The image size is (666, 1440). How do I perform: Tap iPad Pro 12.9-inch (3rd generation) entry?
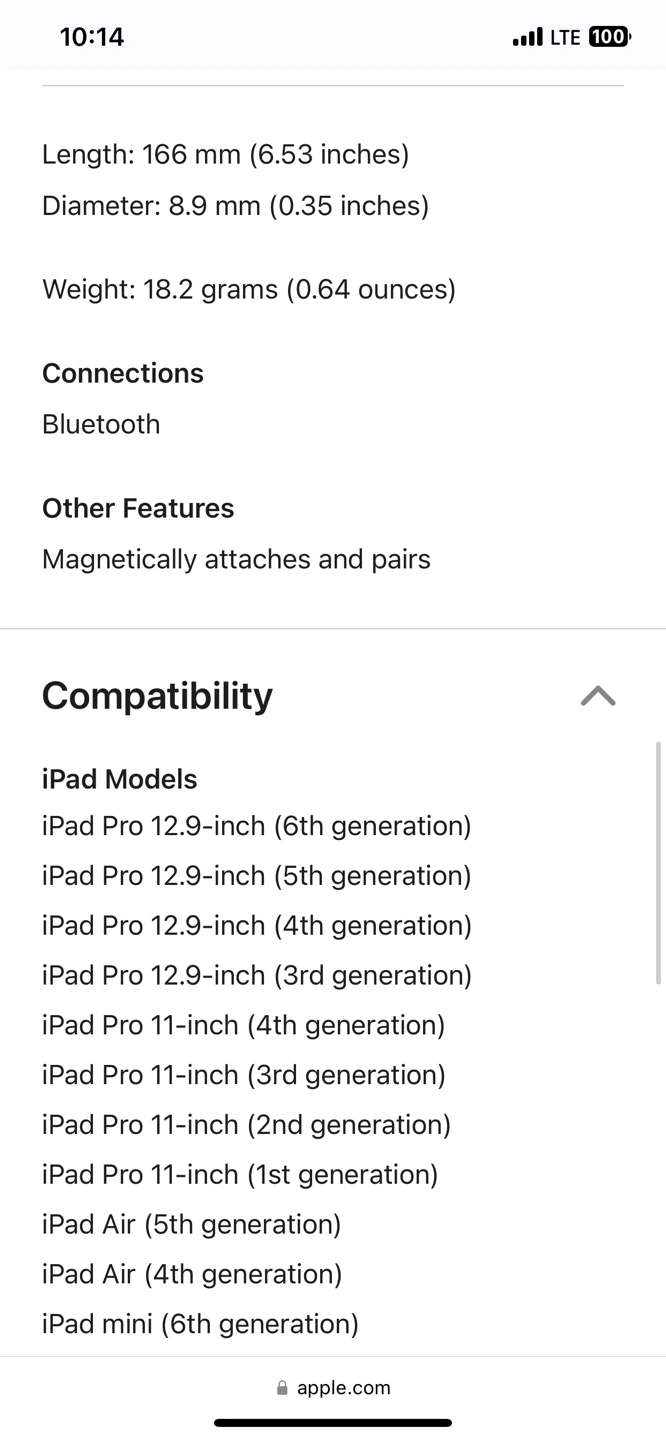(x=256, y=975)
